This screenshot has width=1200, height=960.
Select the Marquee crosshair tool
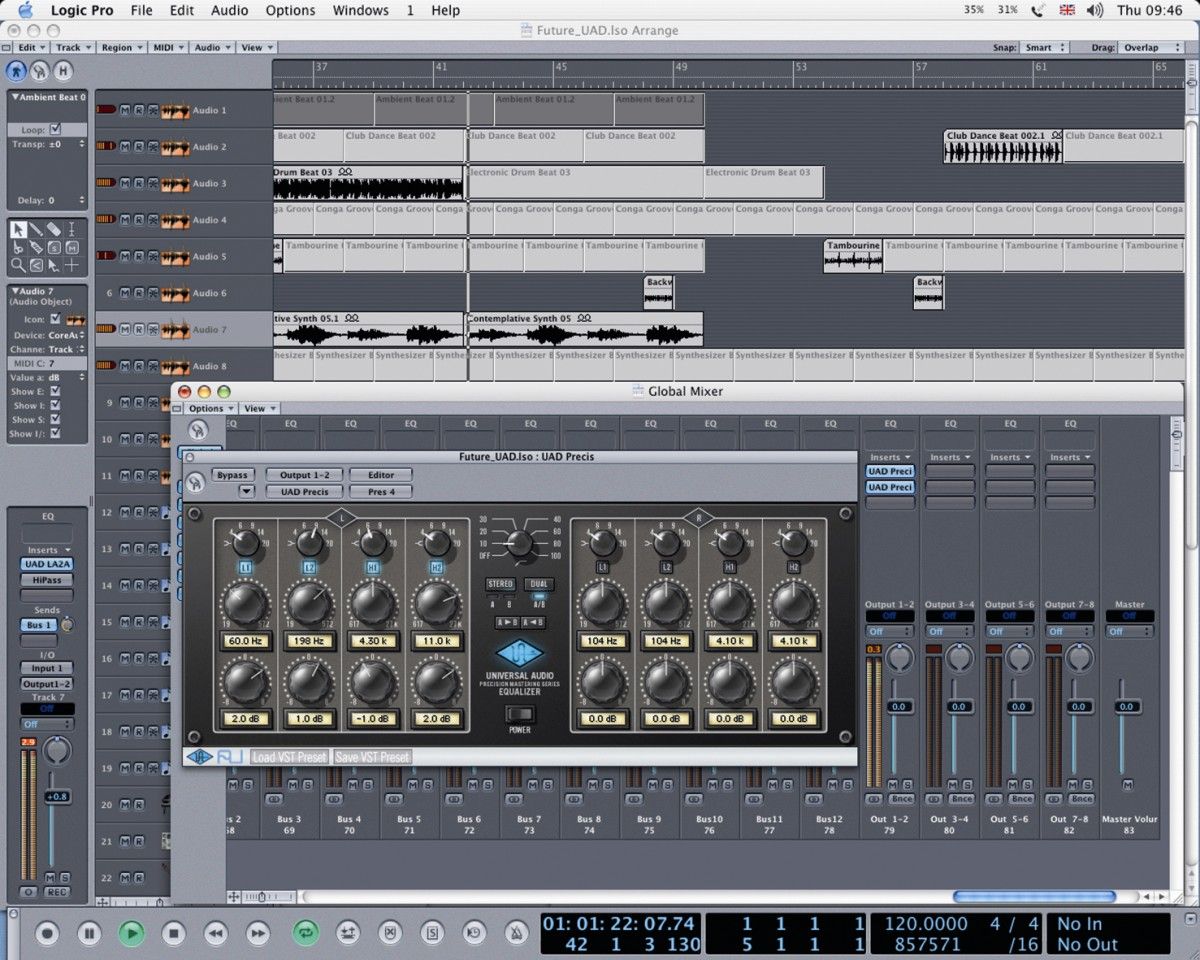72,265
